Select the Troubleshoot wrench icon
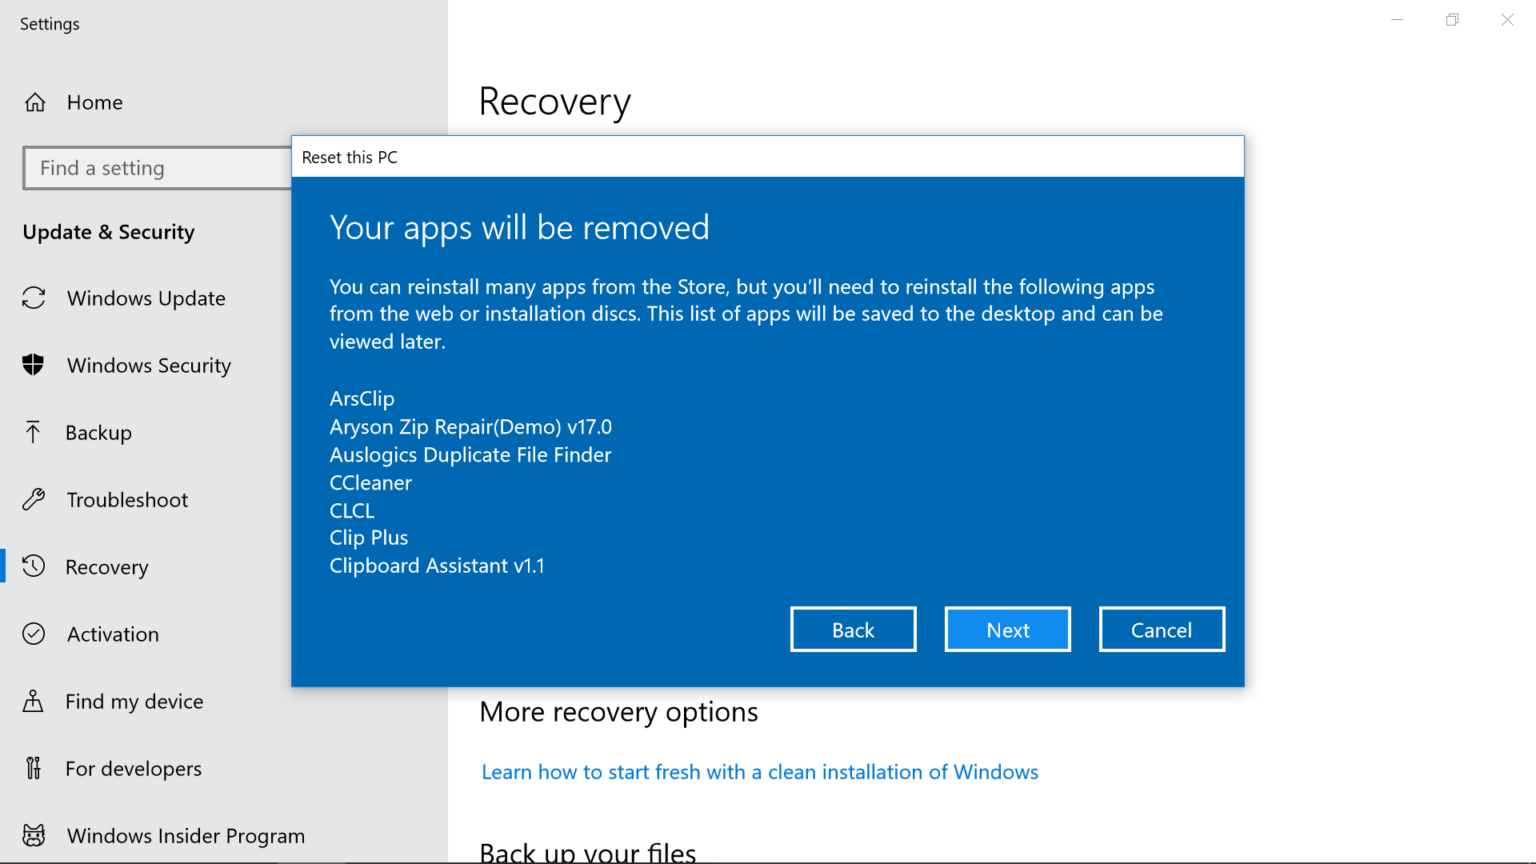Viewport: 1536px width, 864px height. (33, 499)
